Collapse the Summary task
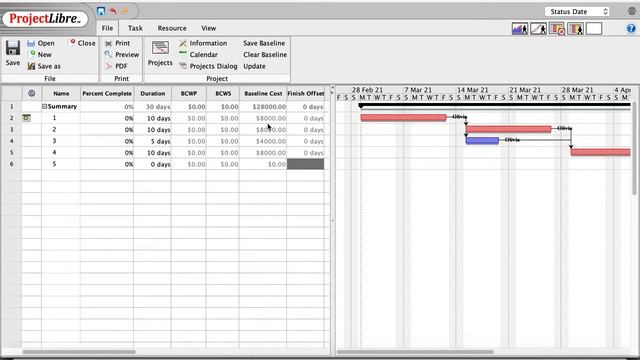Image resolution: width=640 pixels, height=360 pixels. [44, 106]
